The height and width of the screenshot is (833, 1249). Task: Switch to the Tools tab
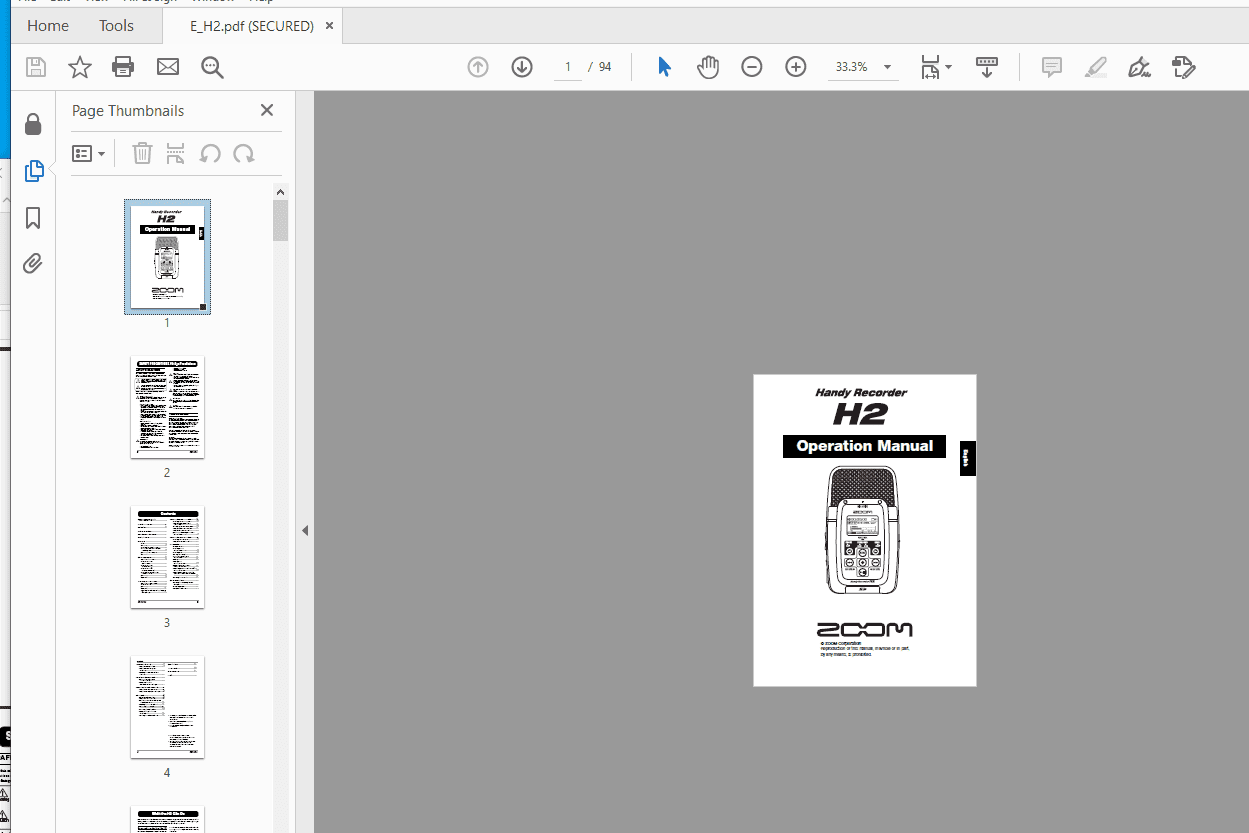pyautogui.click(x=116, y=26)
